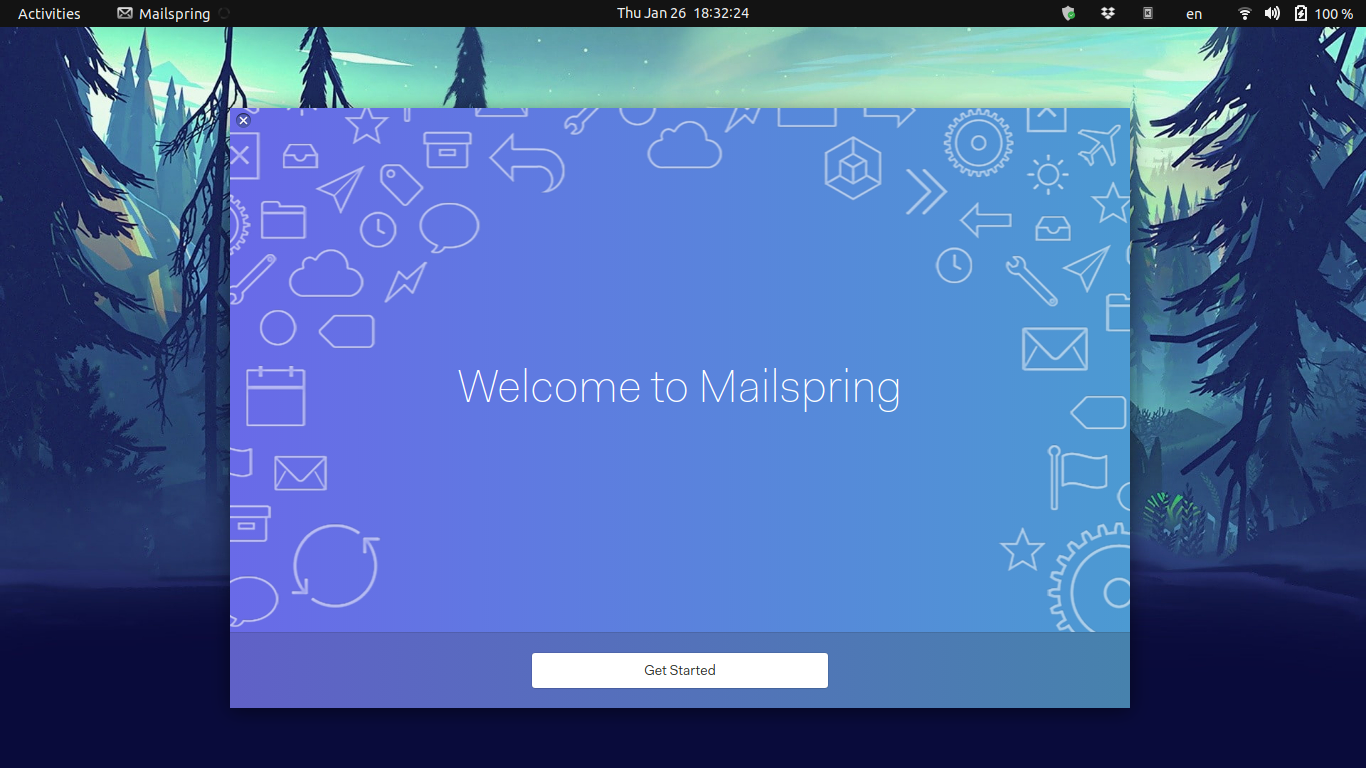Screen dimensions: 1366x768
Task: Click the speech bubble icon
Action: (x=446, y=227)
